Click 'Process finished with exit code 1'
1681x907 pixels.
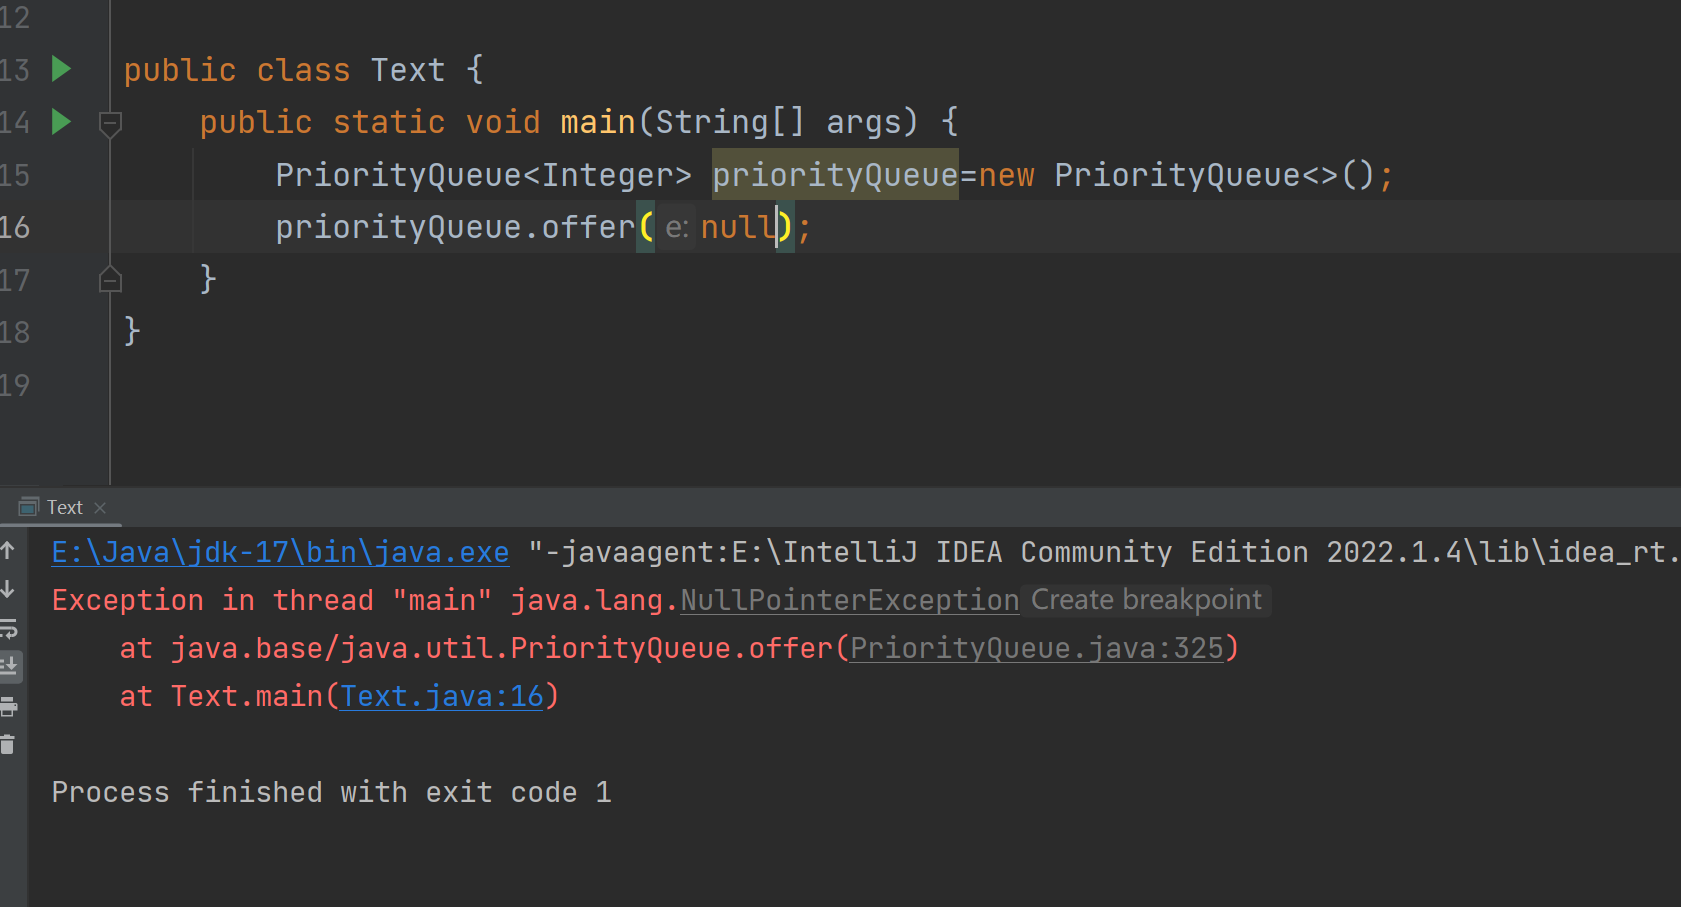(331, 792)
